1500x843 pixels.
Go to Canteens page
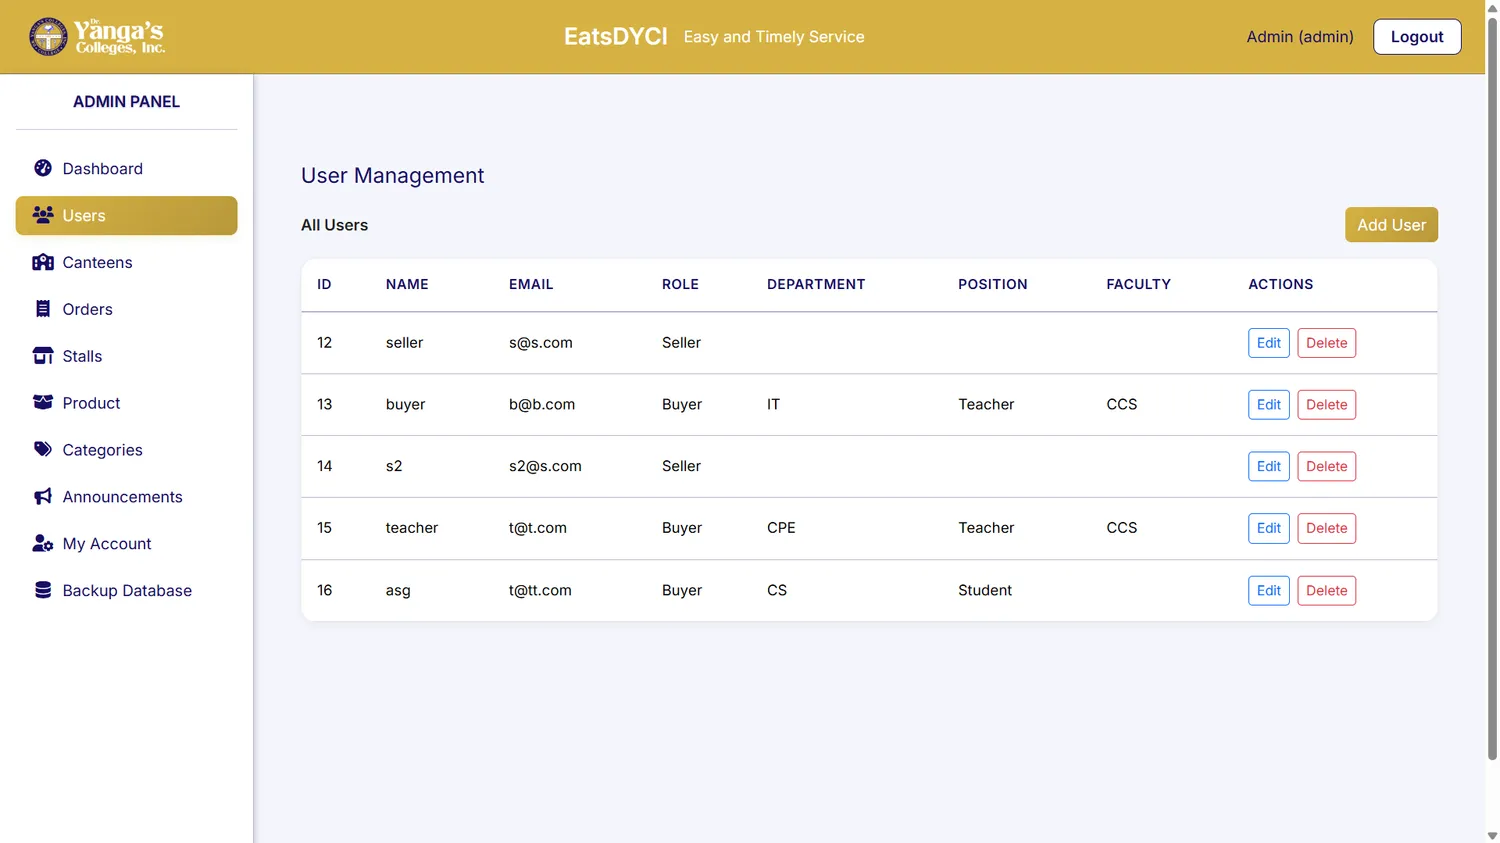coord(126,262)
